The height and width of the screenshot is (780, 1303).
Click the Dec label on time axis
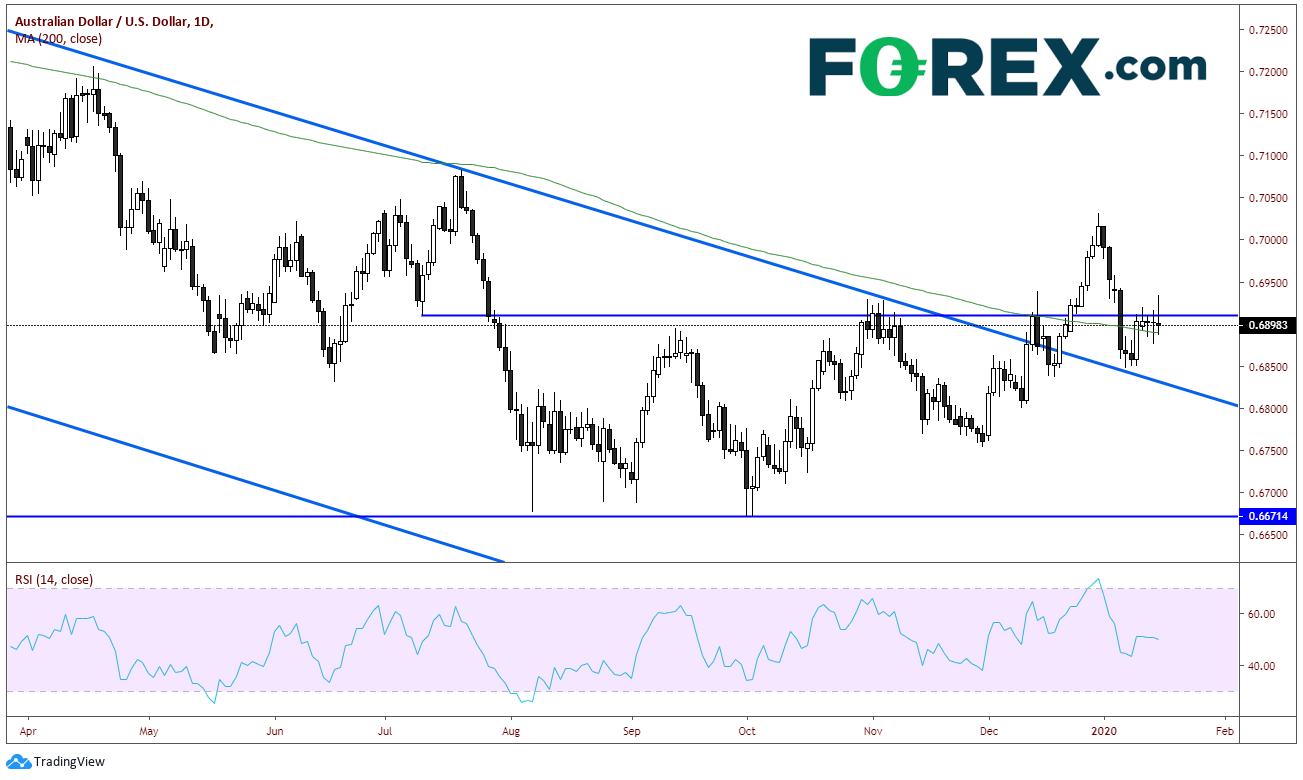(x=988, y=732)
